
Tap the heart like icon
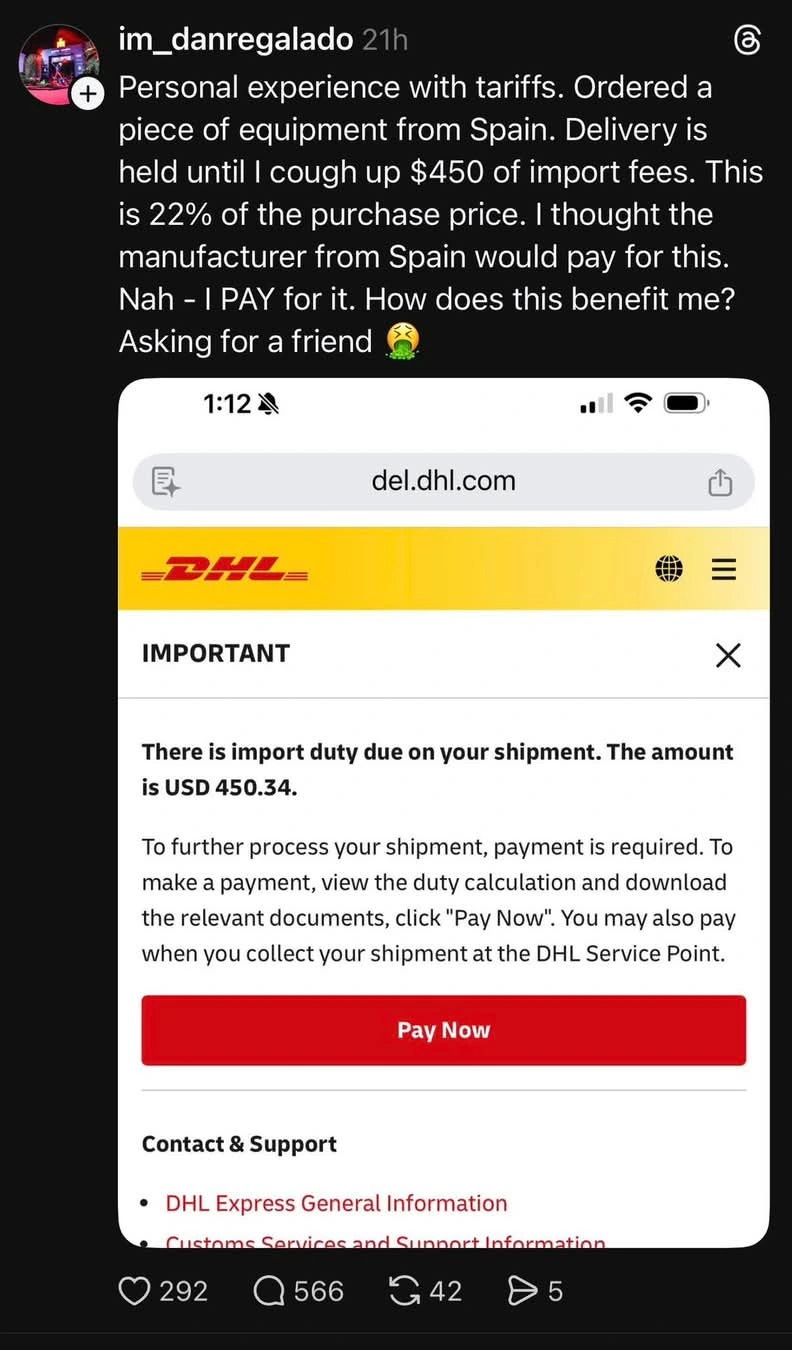pos(134,1291)
